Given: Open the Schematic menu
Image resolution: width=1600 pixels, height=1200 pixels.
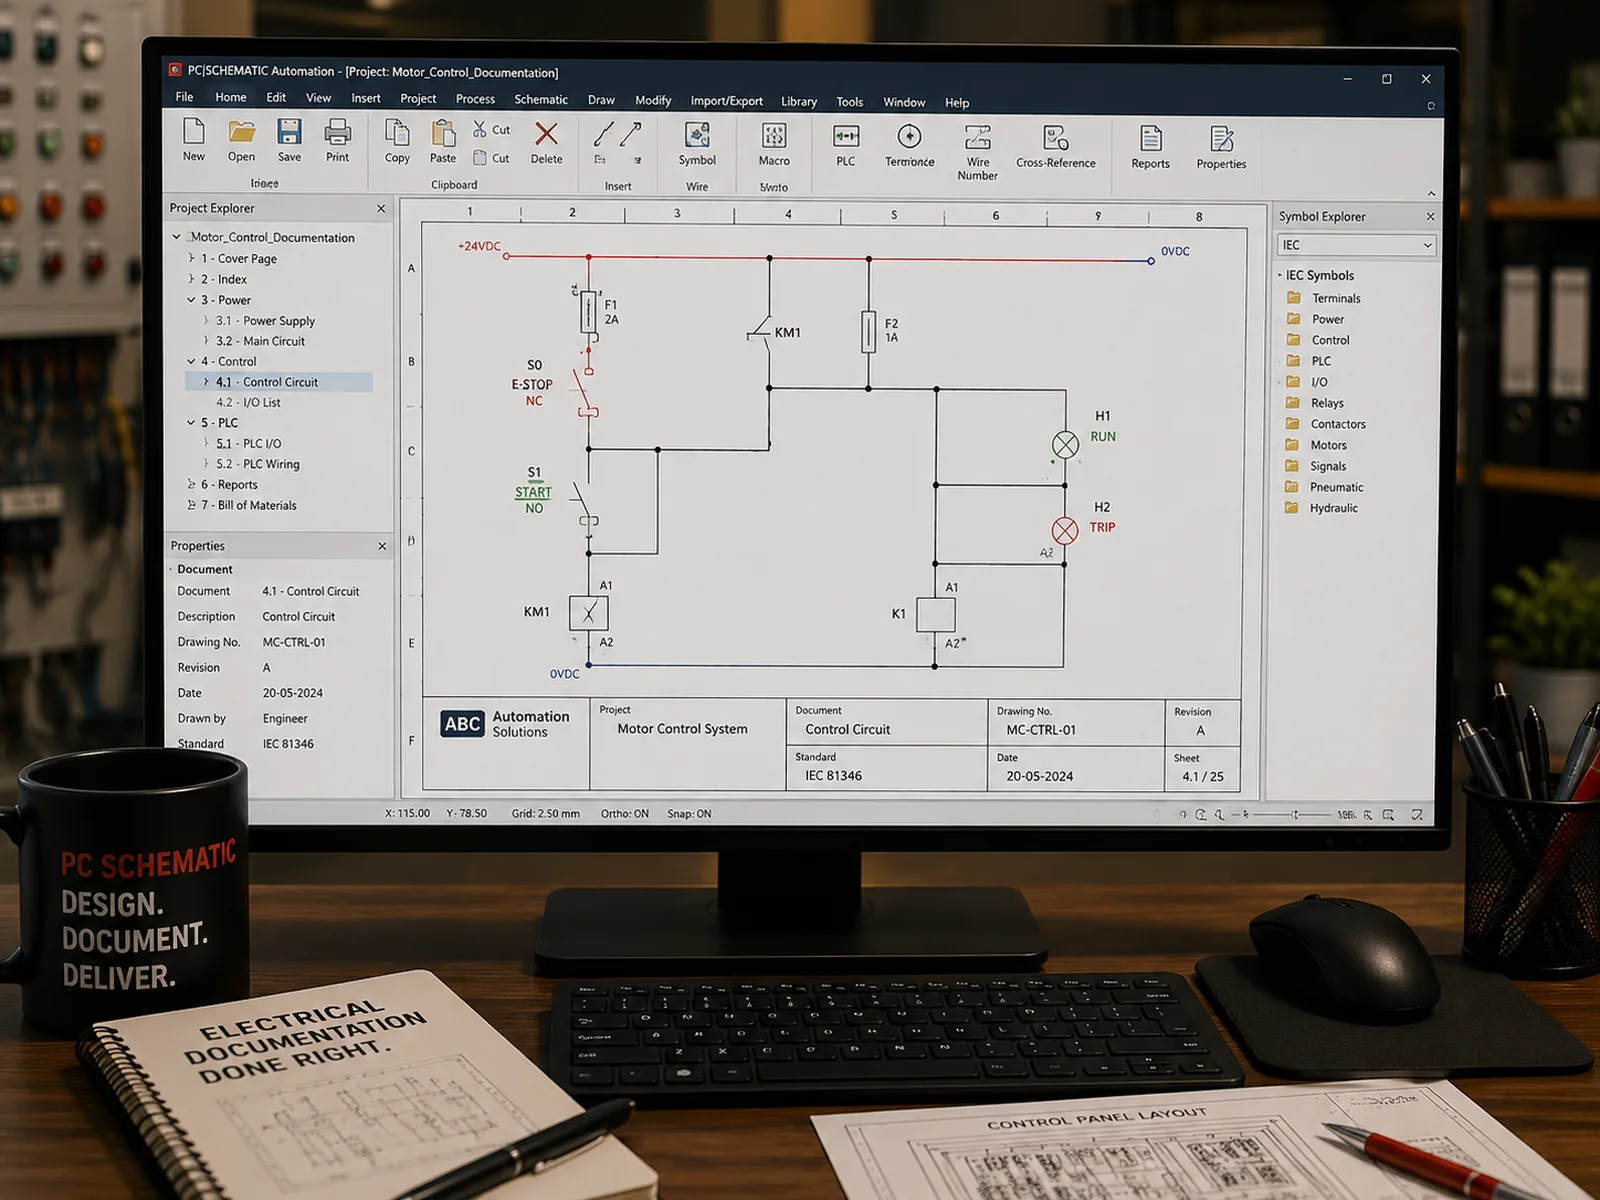Looking at the screenshot, I should tap(541, 99).
